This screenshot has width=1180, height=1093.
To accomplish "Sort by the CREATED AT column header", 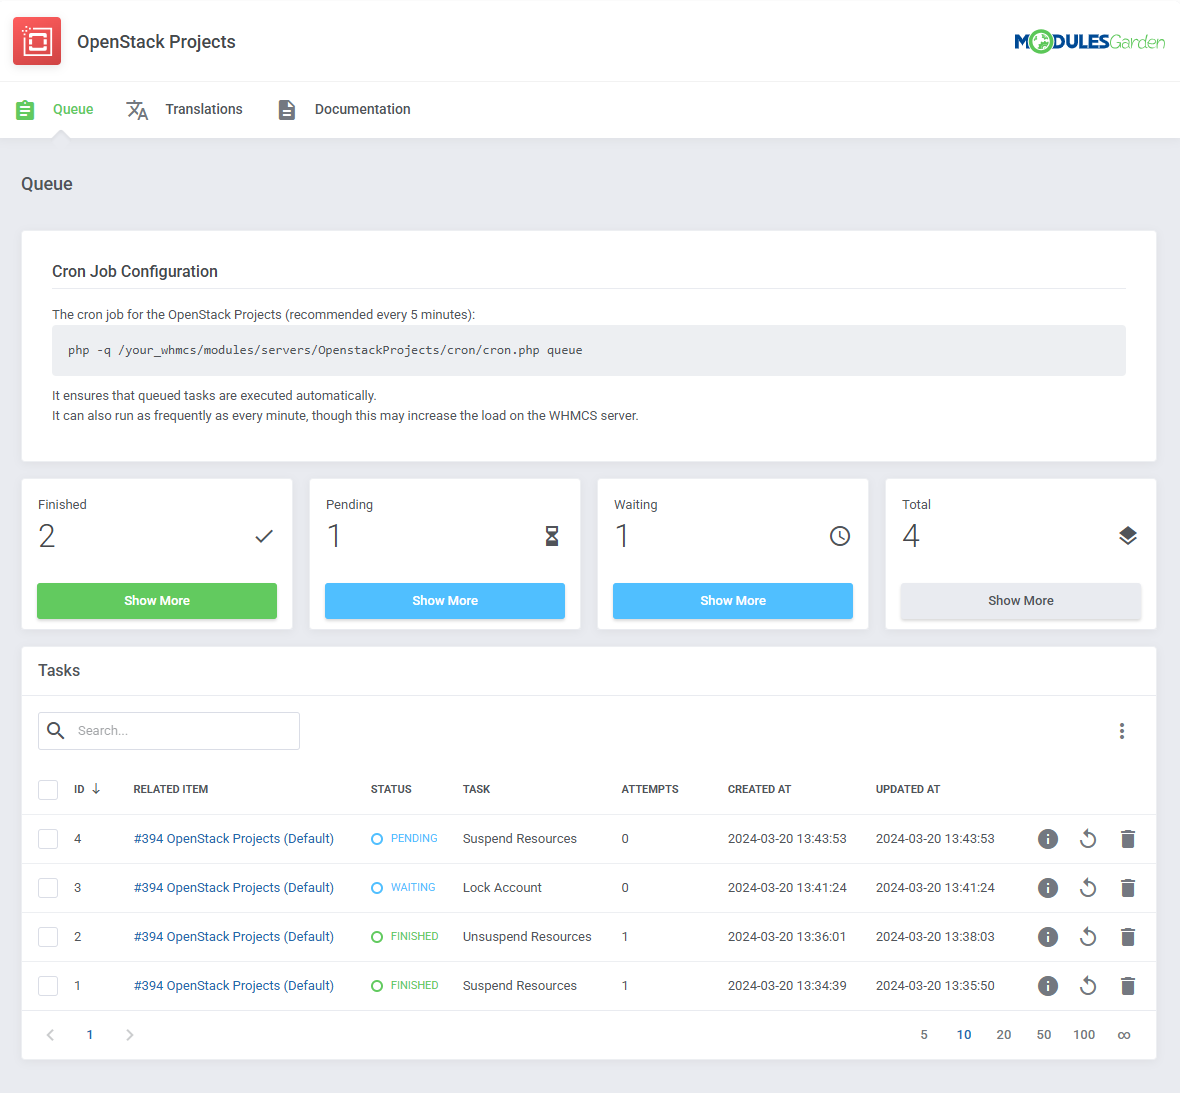I will pyautogui.click(x=759, y=789).
